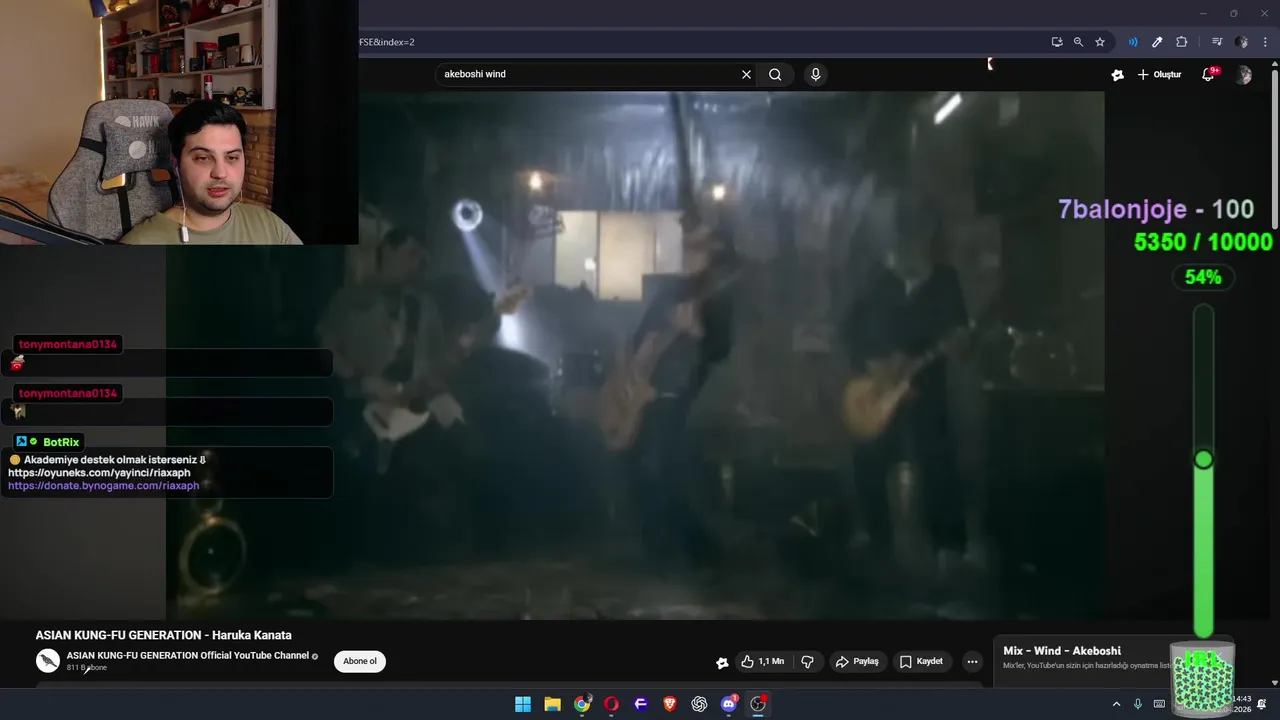1280x720 pixels.
Task: Clear the YouTube search box text
Action: click(746, 74)
